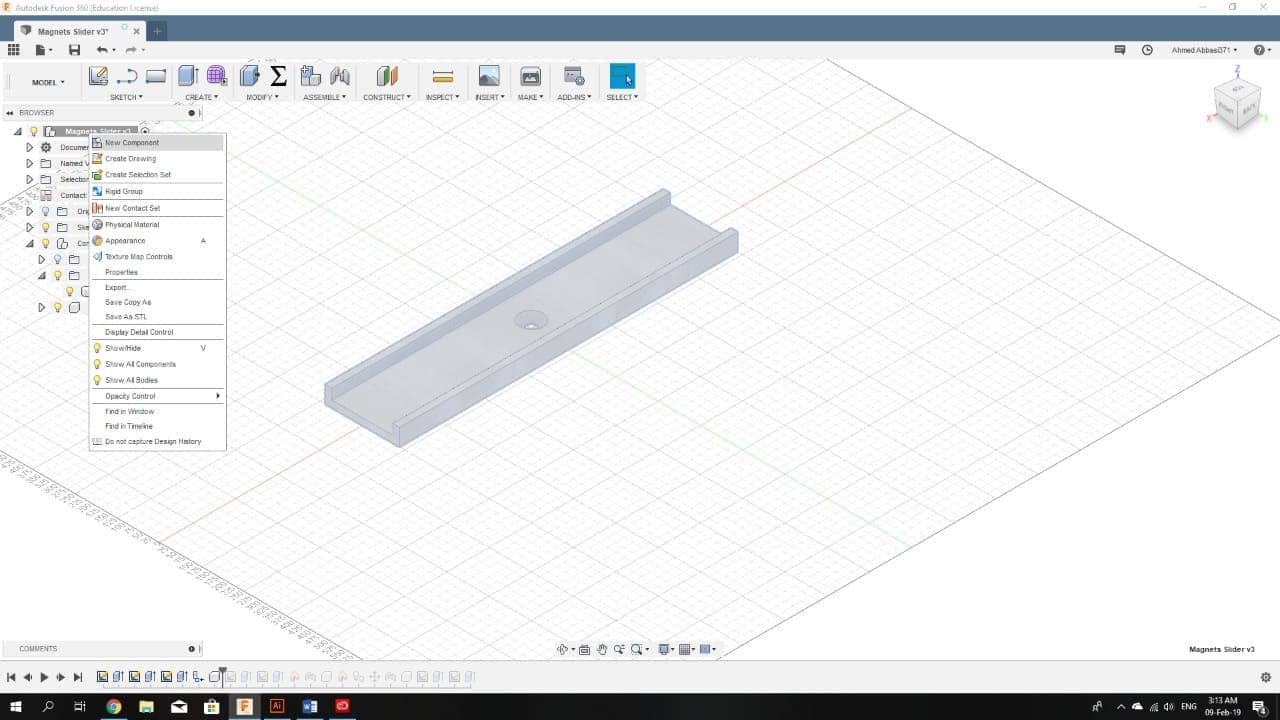Jump to the timeline beginning
The height and width of the screenshot is (720, 1280).
pos(11,677)
